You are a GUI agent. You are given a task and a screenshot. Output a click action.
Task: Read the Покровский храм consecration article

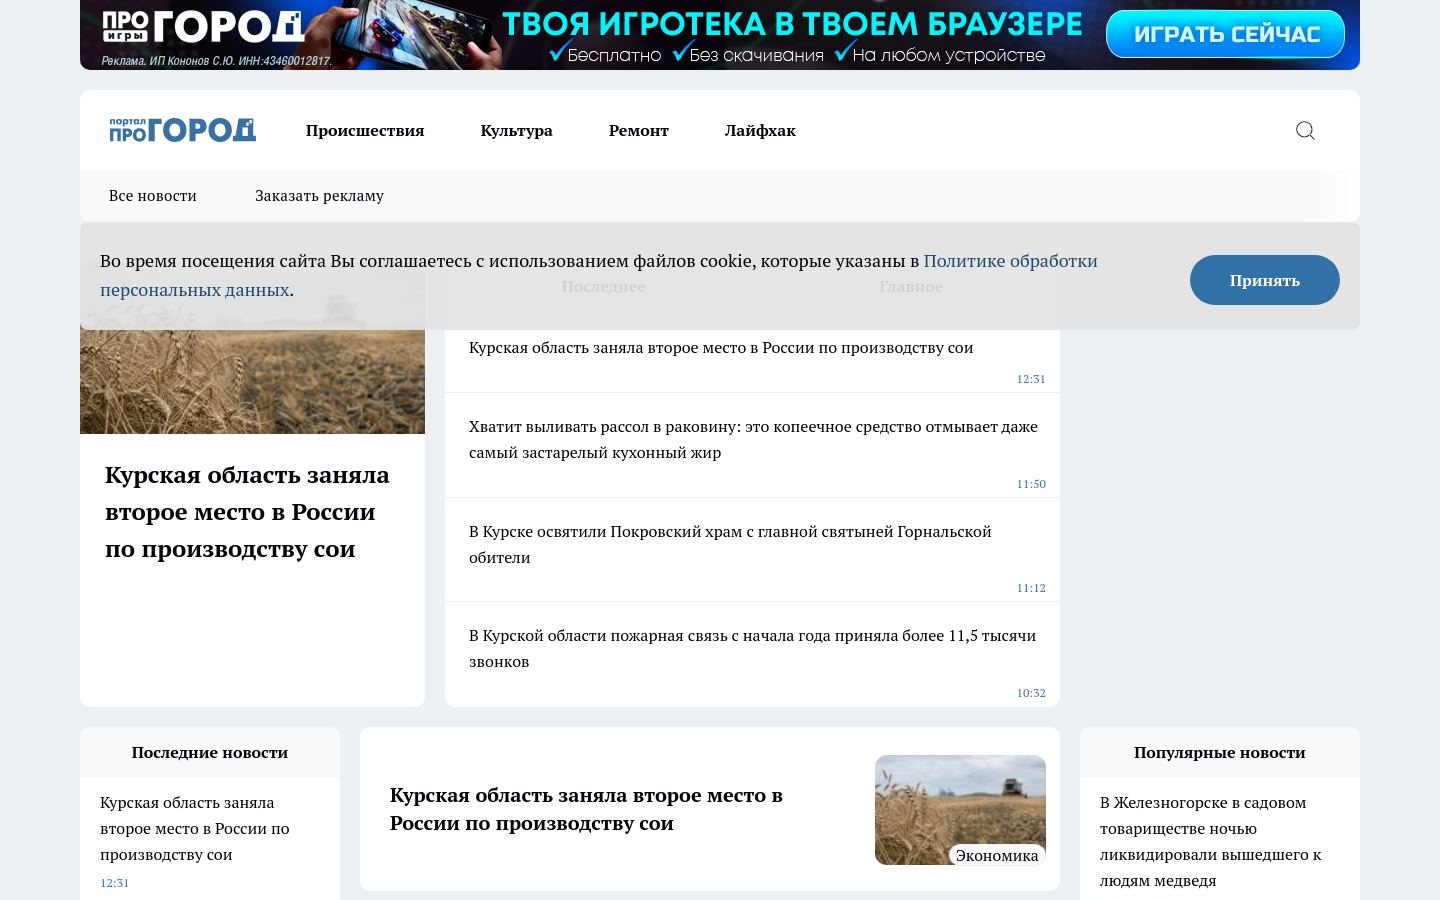[730, 544]
